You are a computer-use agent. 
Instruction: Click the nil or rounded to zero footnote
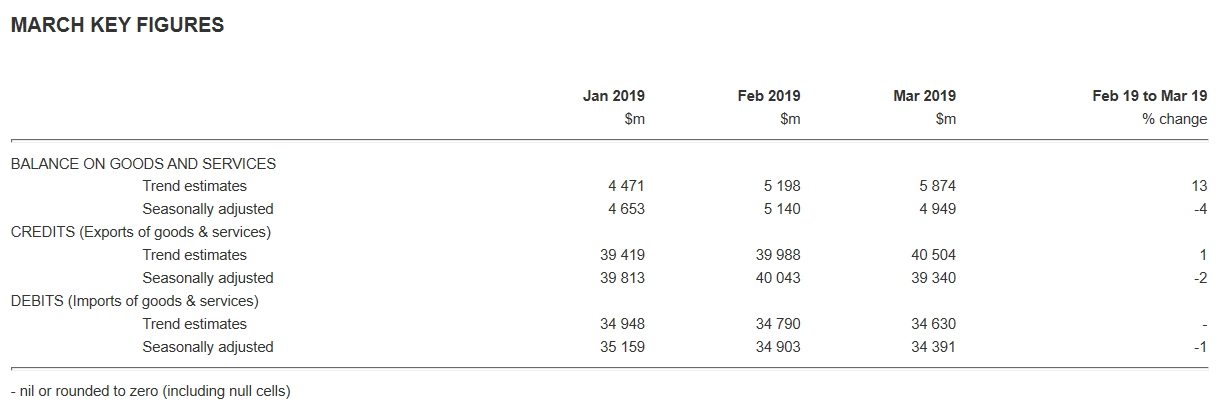tap(150, 391)
